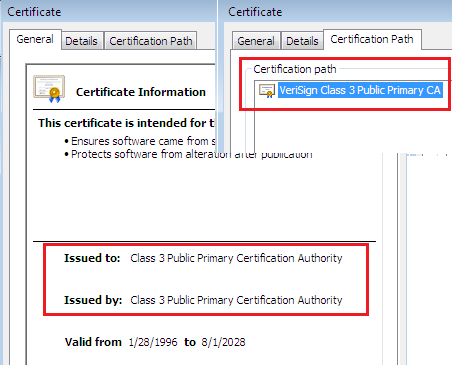Image resolution: width=453 pixels, height=365 pixels.
Task: Open Details tab in left Certificate window
Action: tap(81, 41)
